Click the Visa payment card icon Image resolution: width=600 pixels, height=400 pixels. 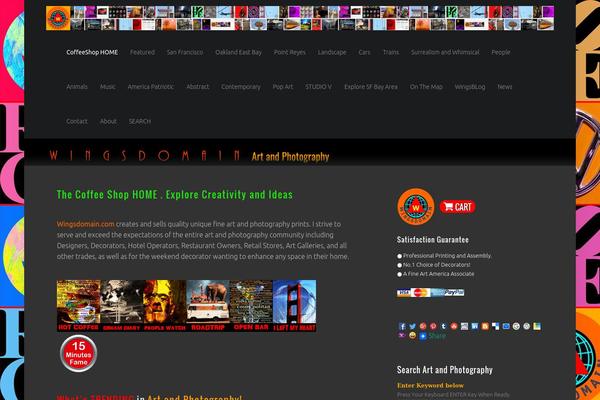tap(403, 293)
